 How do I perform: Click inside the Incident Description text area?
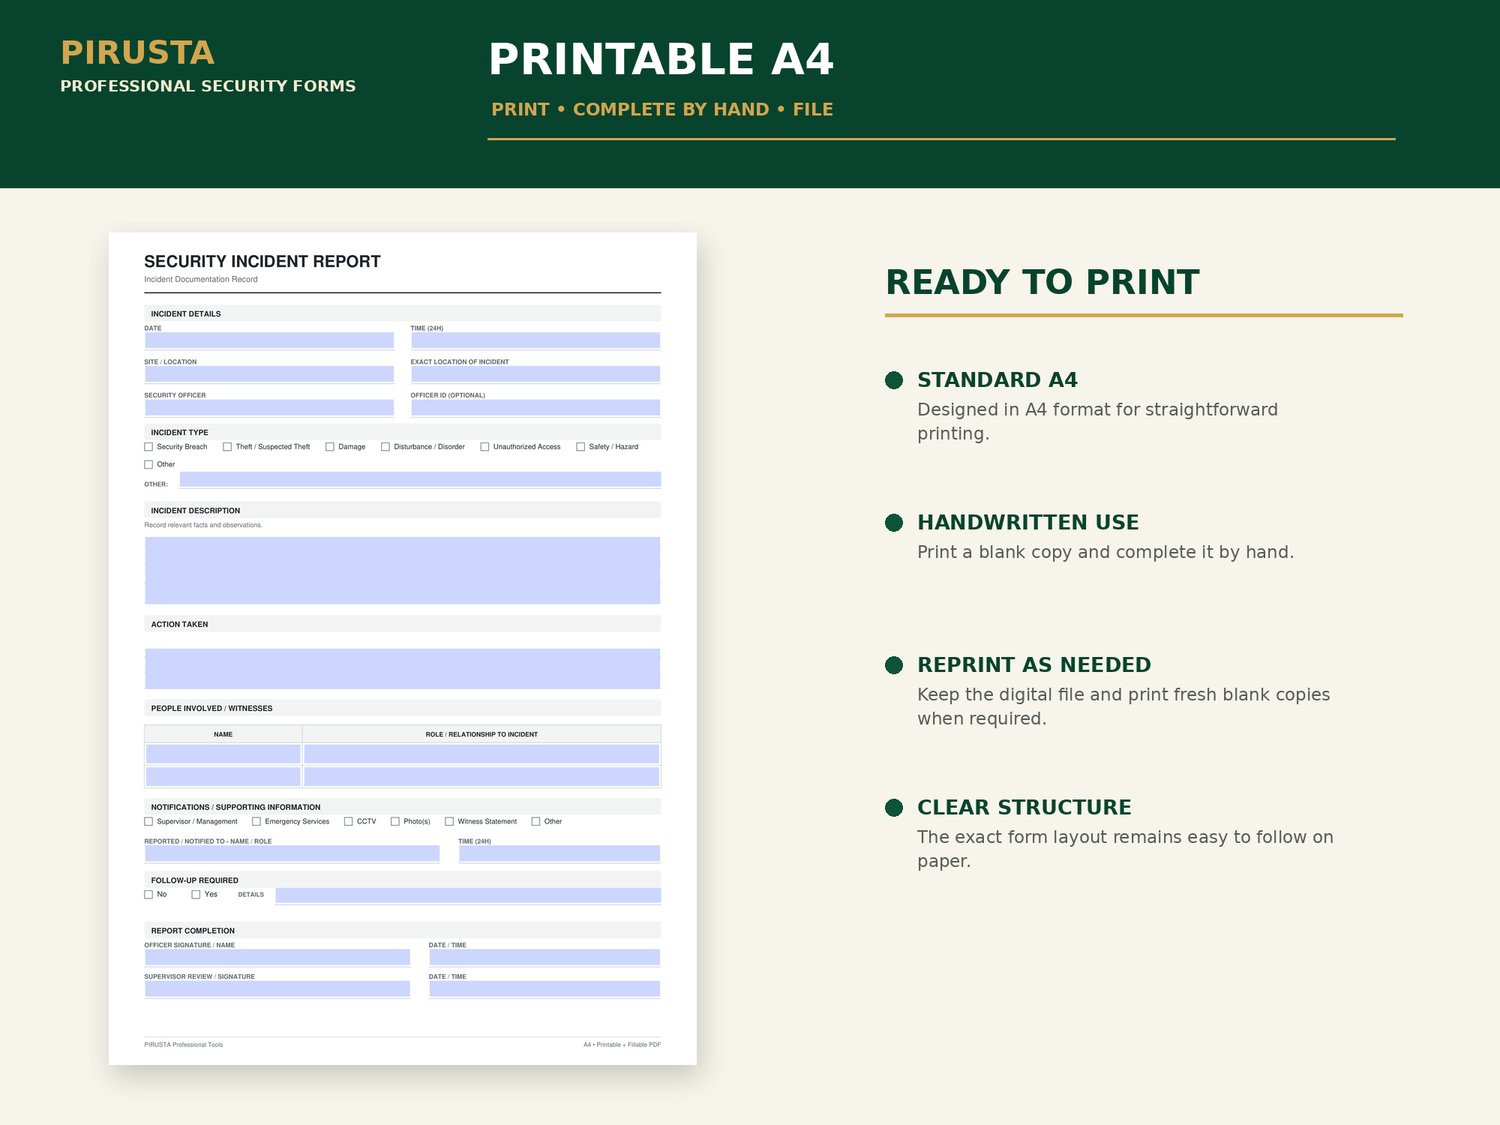402,570
